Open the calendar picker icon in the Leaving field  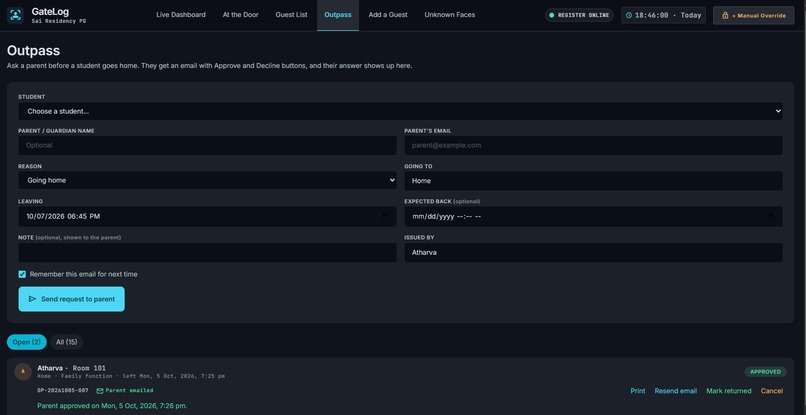point(386,216)
